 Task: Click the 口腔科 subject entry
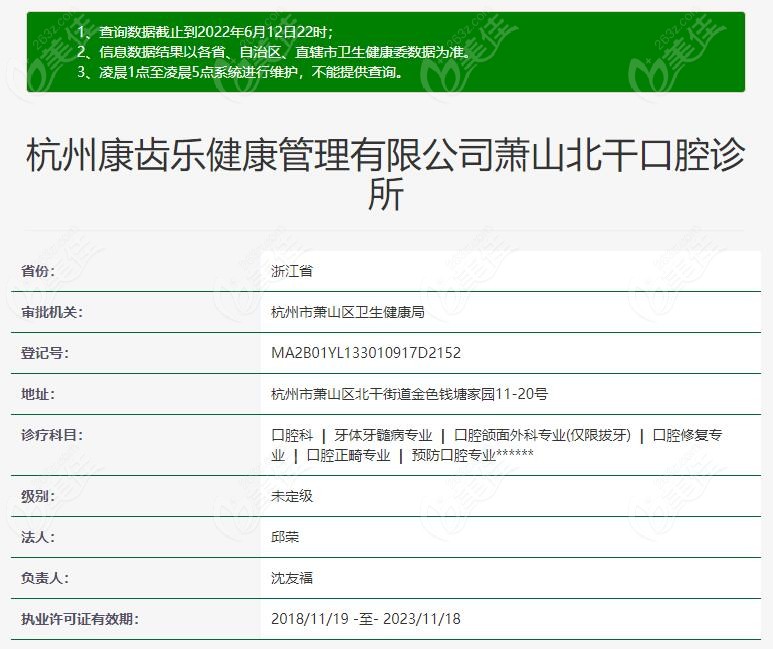click(292, 435)
